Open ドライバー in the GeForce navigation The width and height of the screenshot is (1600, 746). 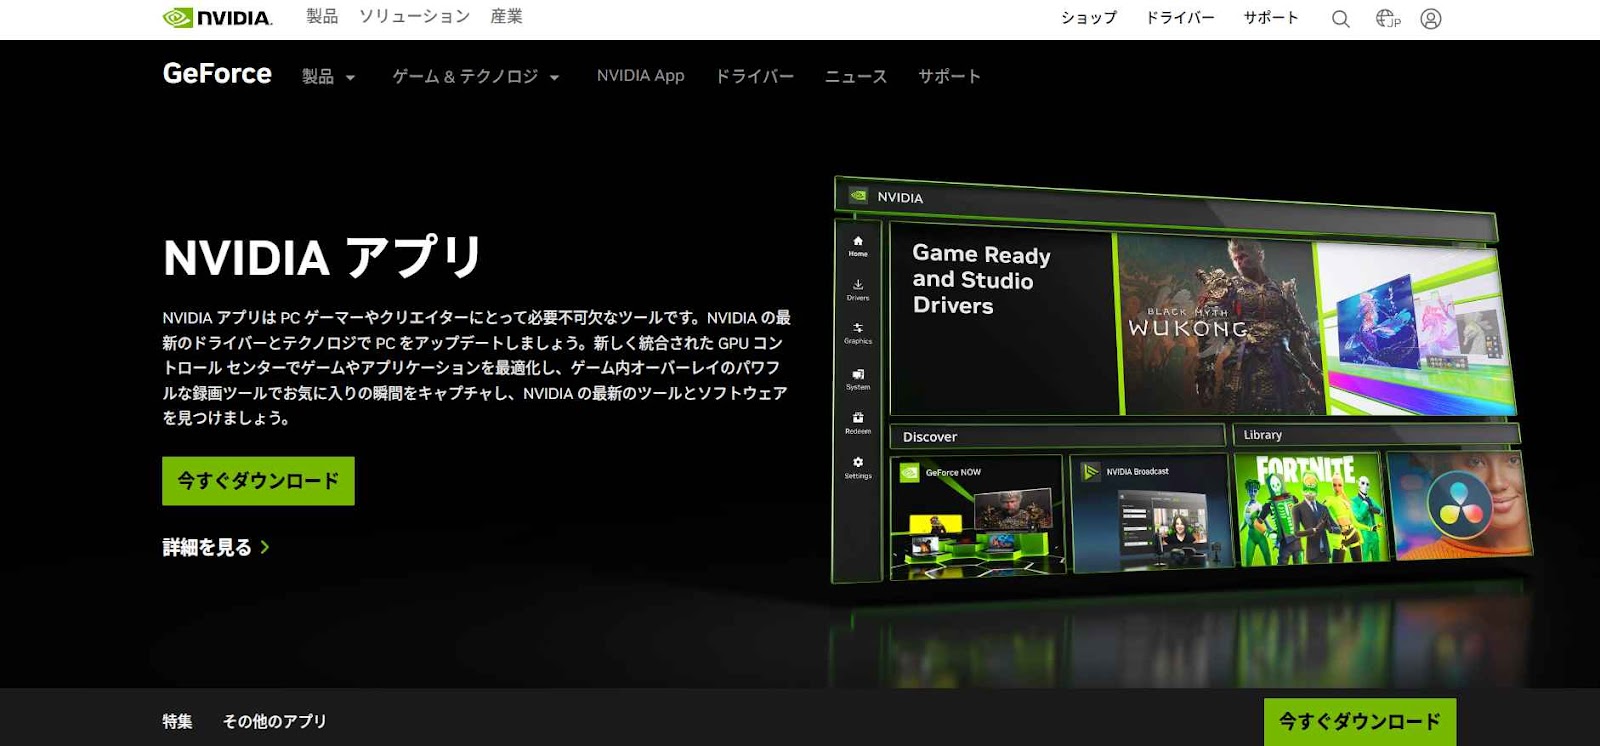click(754, 76)
